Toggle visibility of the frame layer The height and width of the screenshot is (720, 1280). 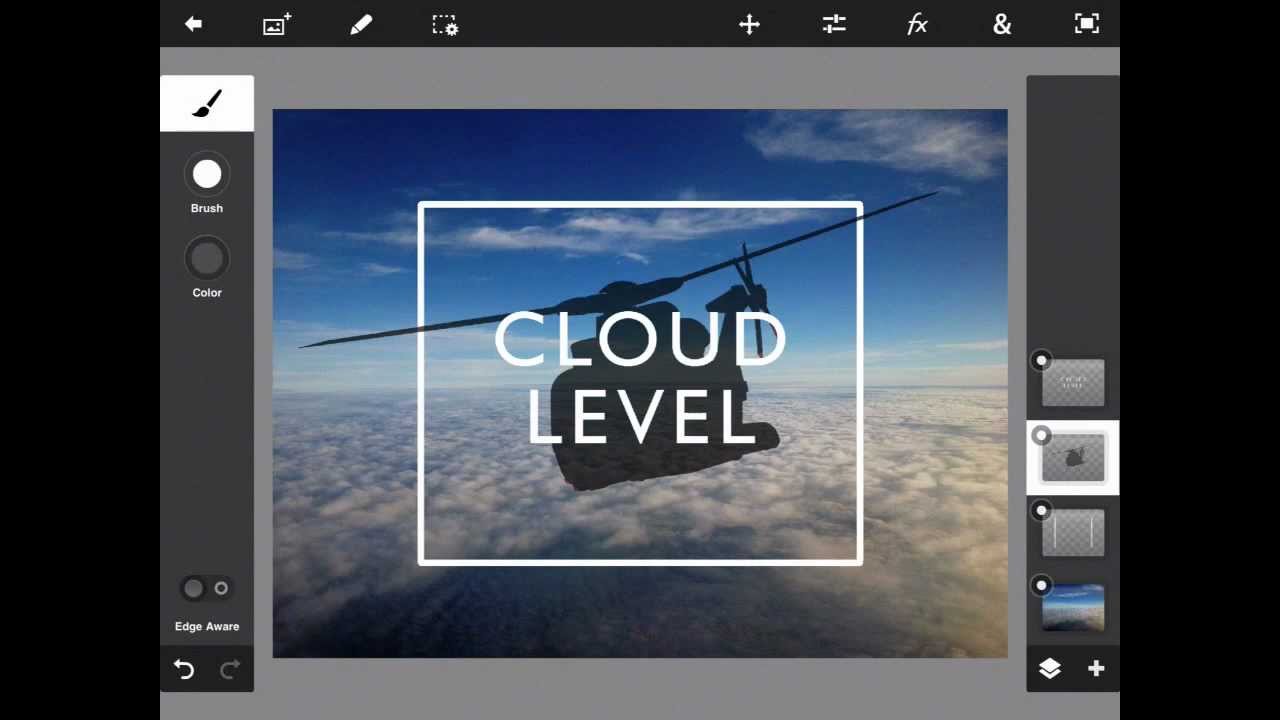pyautogui.click(x=1041, y=511)
